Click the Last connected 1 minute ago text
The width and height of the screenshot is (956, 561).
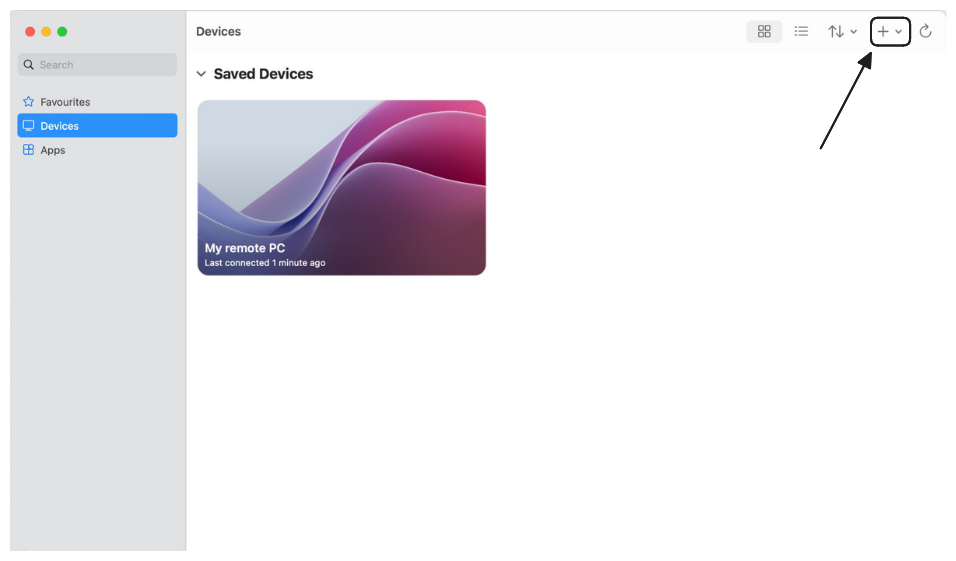(x=265, y=263)
